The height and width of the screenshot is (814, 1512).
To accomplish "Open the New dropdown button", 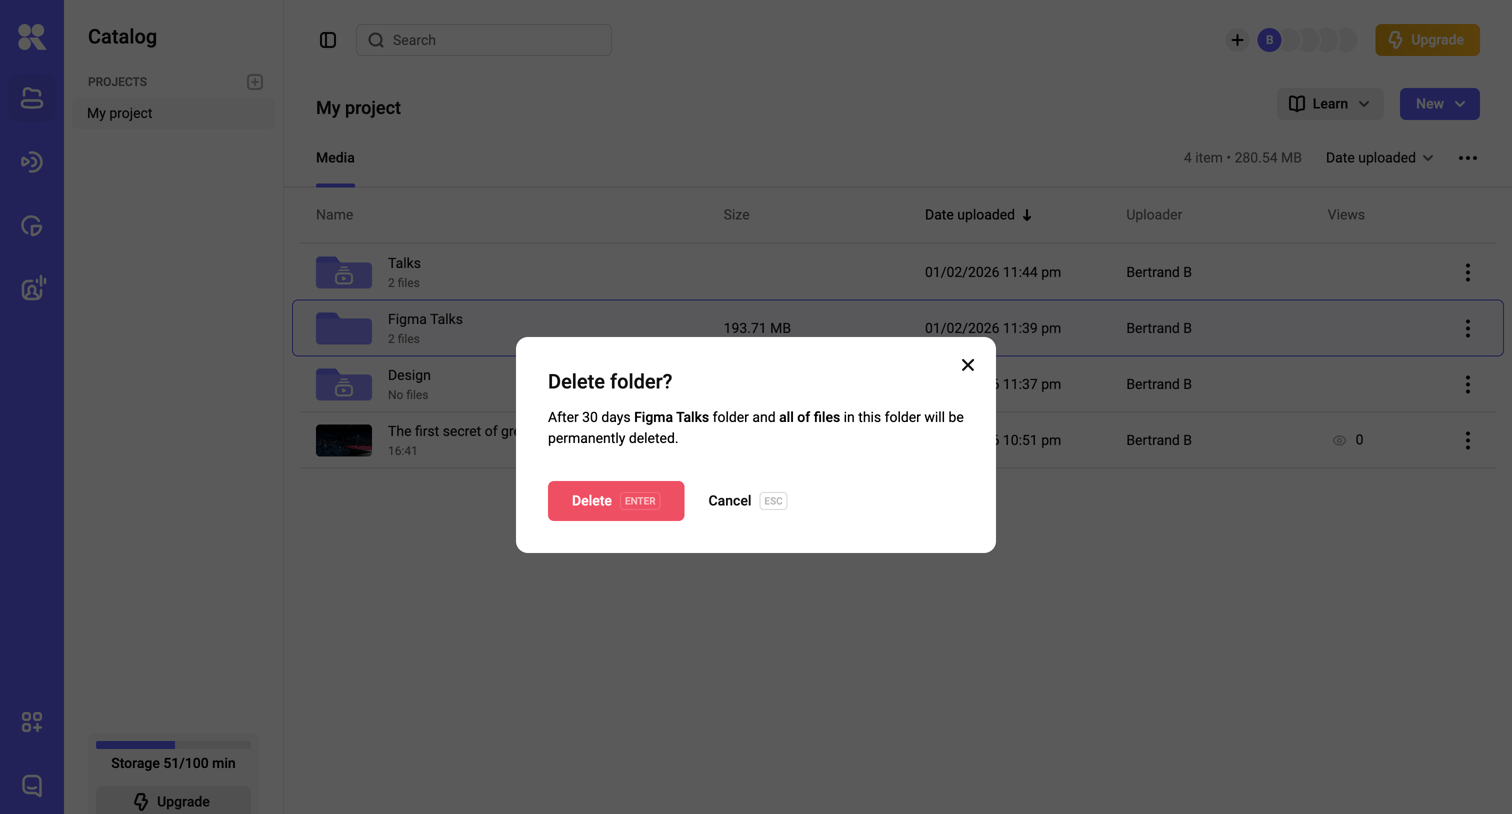I will click(x=1440, y=104).
